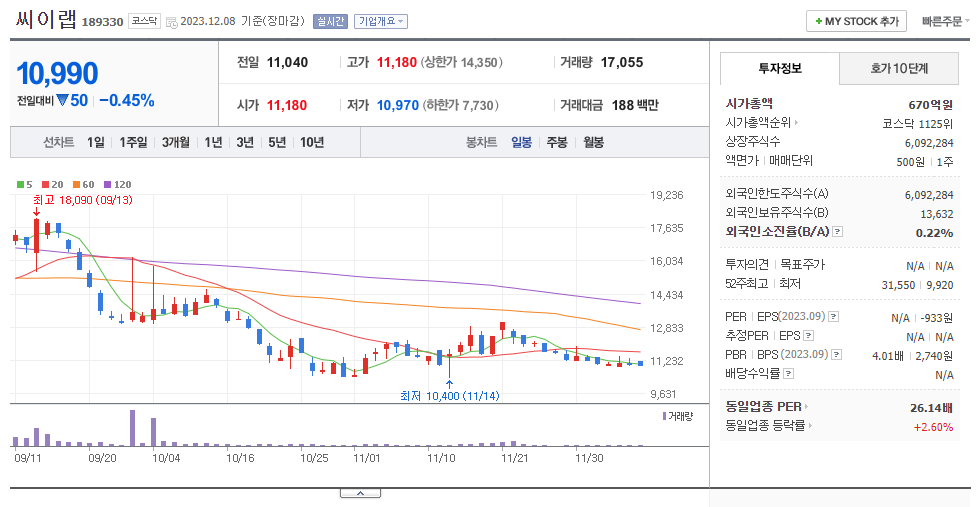Select the 3개월 line chart period
Viewport: 976px width, 507px height.
(176, 142)
